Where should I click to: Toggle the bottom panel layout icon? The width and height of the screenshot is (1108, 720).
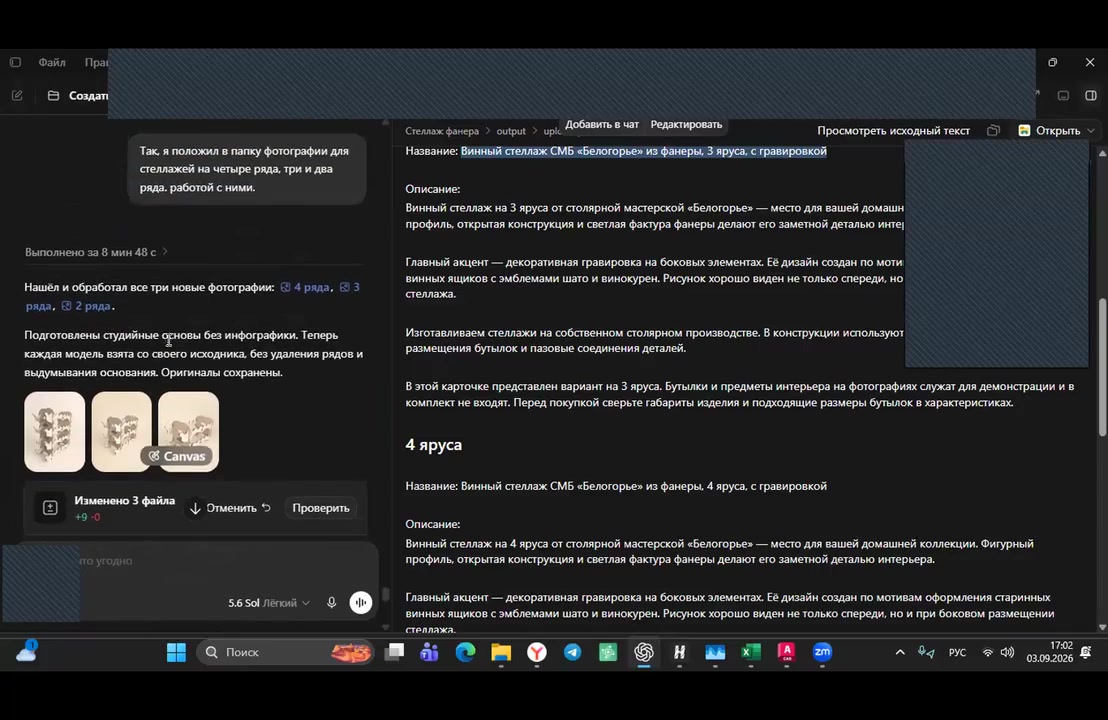[x=1063, y=95]
